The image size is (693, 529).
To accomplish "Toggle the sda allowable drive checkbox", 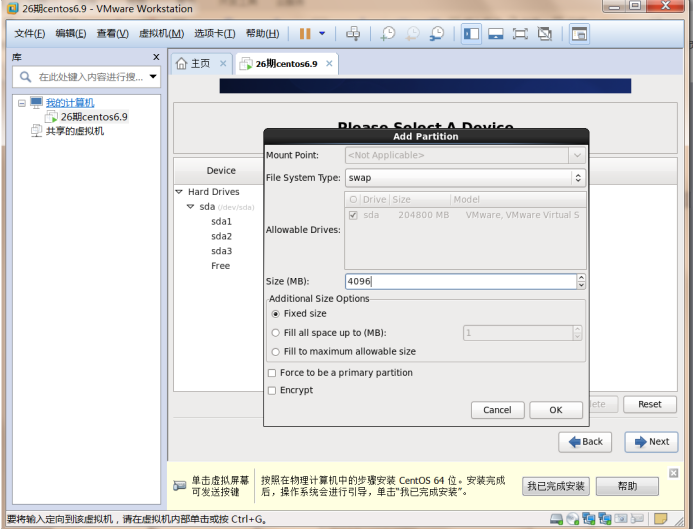I will coord(353,215).
